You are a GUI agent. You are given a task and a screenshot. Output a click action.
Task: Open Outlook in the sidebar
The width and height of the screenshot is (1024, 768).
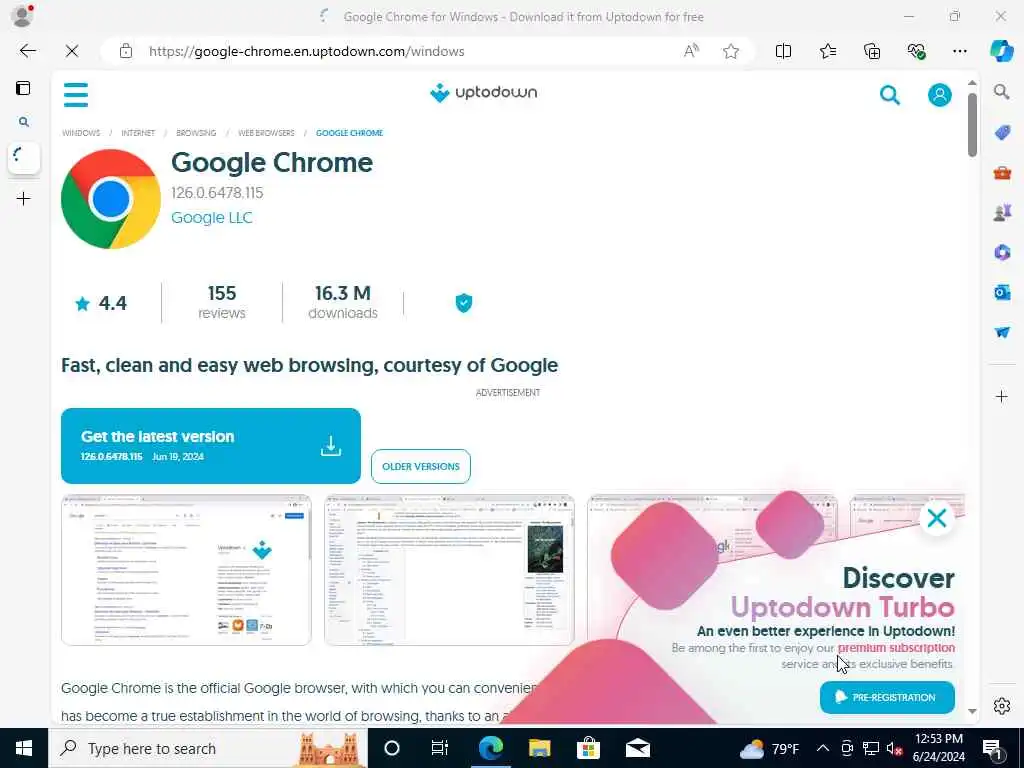pyautogui.click(x=1002, y=292)
